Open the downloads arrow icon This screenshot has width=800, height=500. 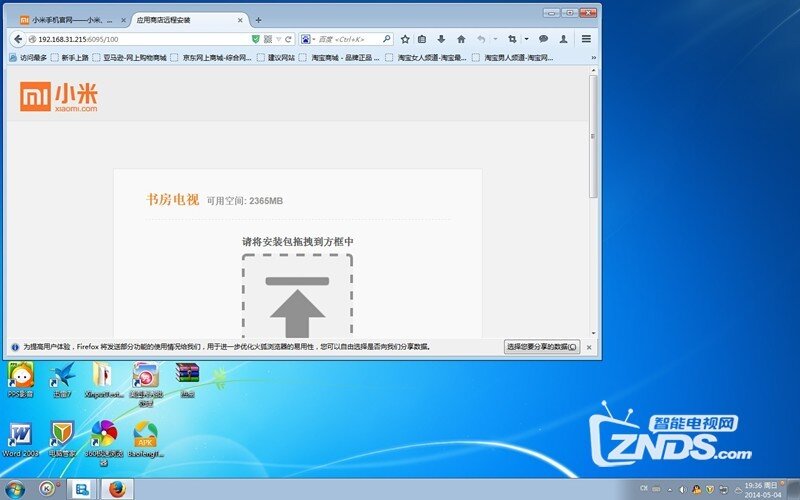[x=441, y=39]
